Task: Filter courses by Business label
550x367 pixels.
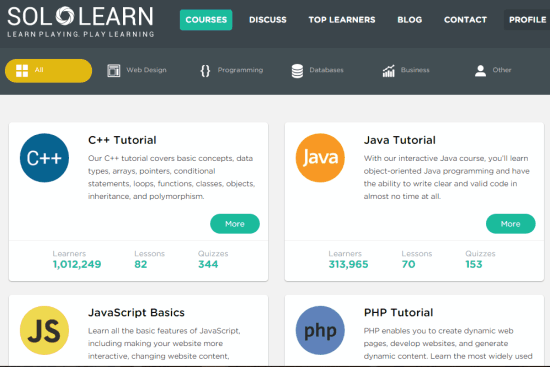Action: (x=415, y=70)
